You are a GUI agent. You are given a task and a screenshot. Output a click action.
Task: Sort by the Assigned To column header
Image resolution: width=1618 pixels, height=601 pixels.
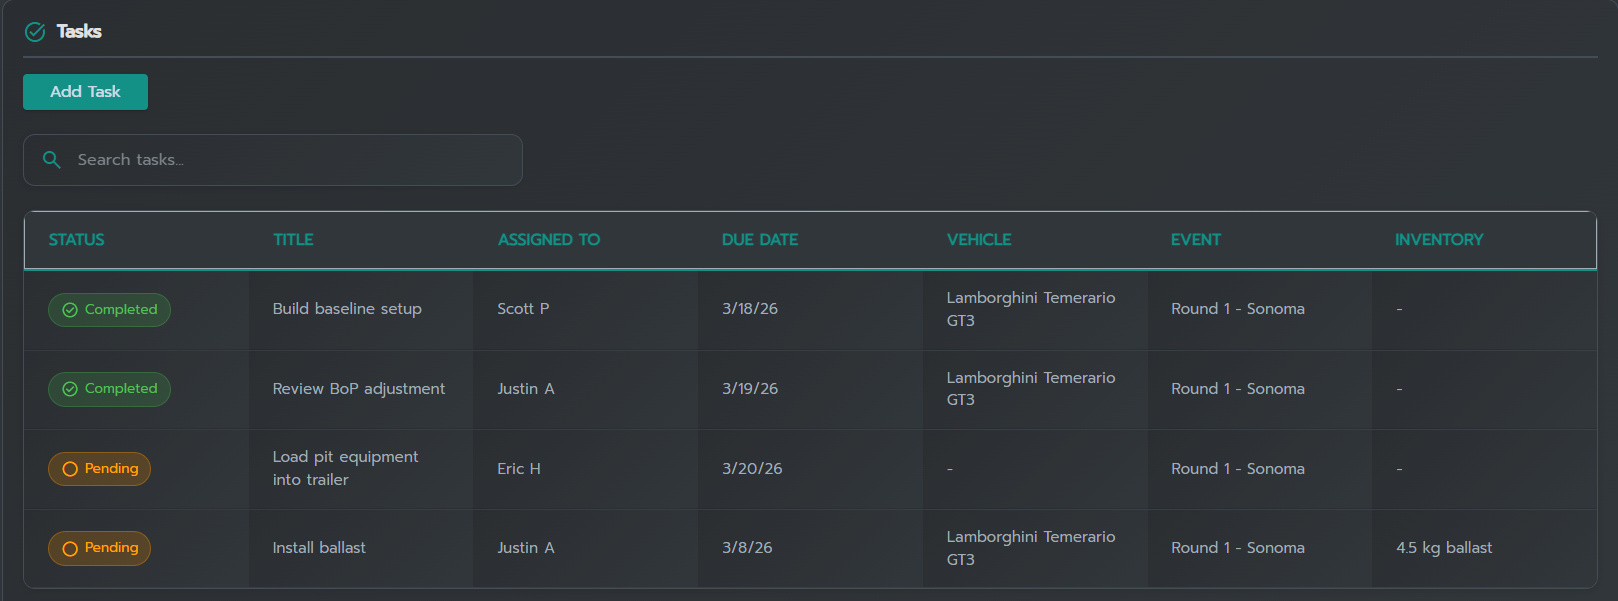(549, 240)
